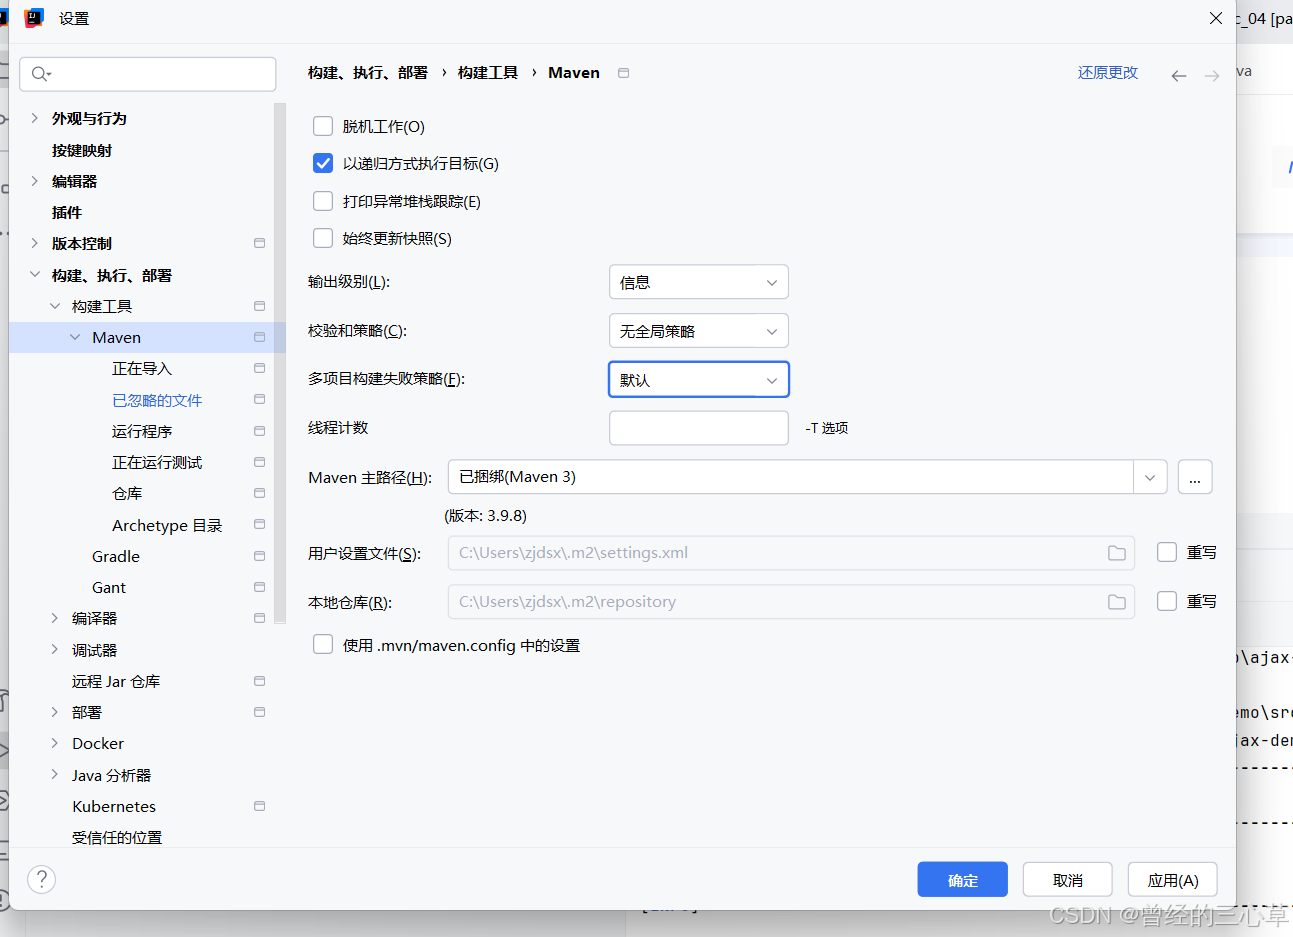
Task: Open 已忽略的文件 settings page
Action: (x=157, y=400)
